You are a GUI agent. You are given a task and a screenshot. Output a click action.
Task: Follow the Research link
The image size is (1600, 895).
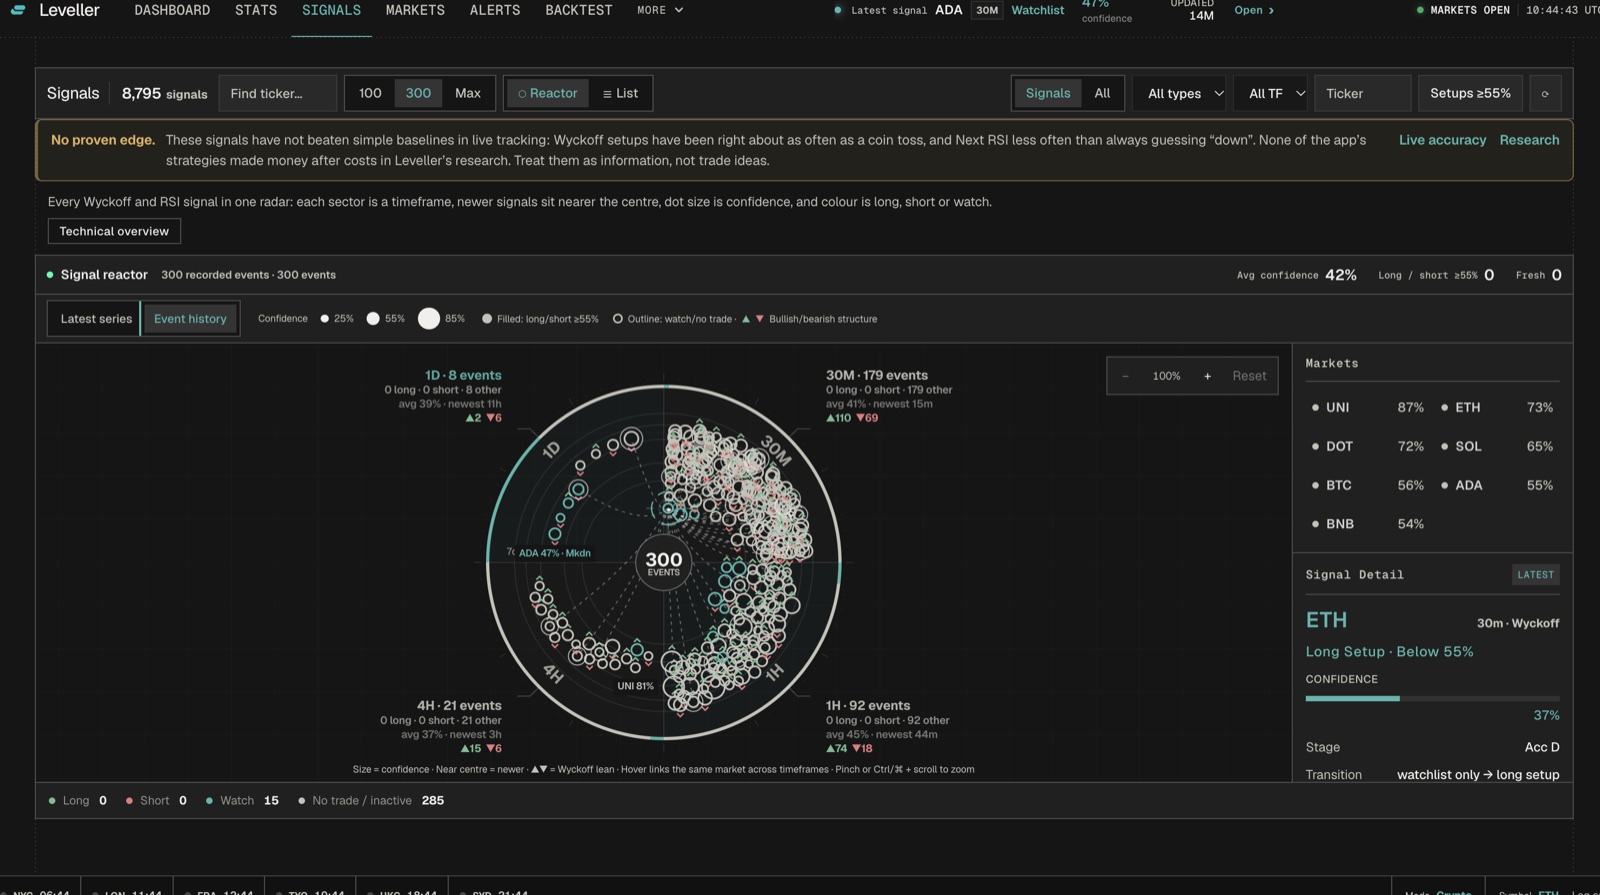pyautogui.click(x=1529, y=140)
